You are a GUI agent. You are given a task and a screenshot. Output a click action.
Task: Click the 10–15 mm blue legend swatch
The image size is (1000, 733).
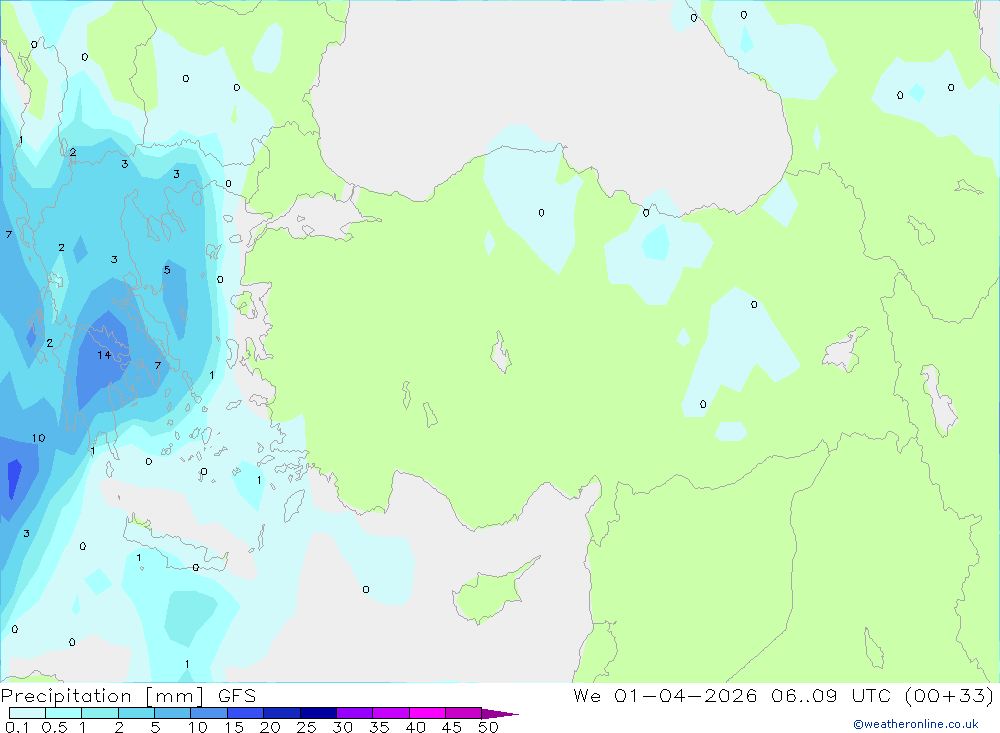pos(209,713)
